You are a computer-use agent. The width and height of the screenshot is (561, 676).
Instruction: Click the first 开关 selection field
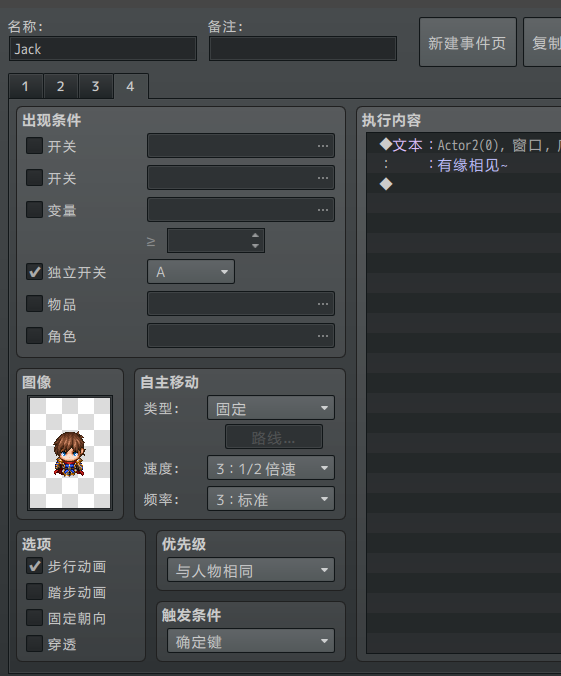click(241, 146)
